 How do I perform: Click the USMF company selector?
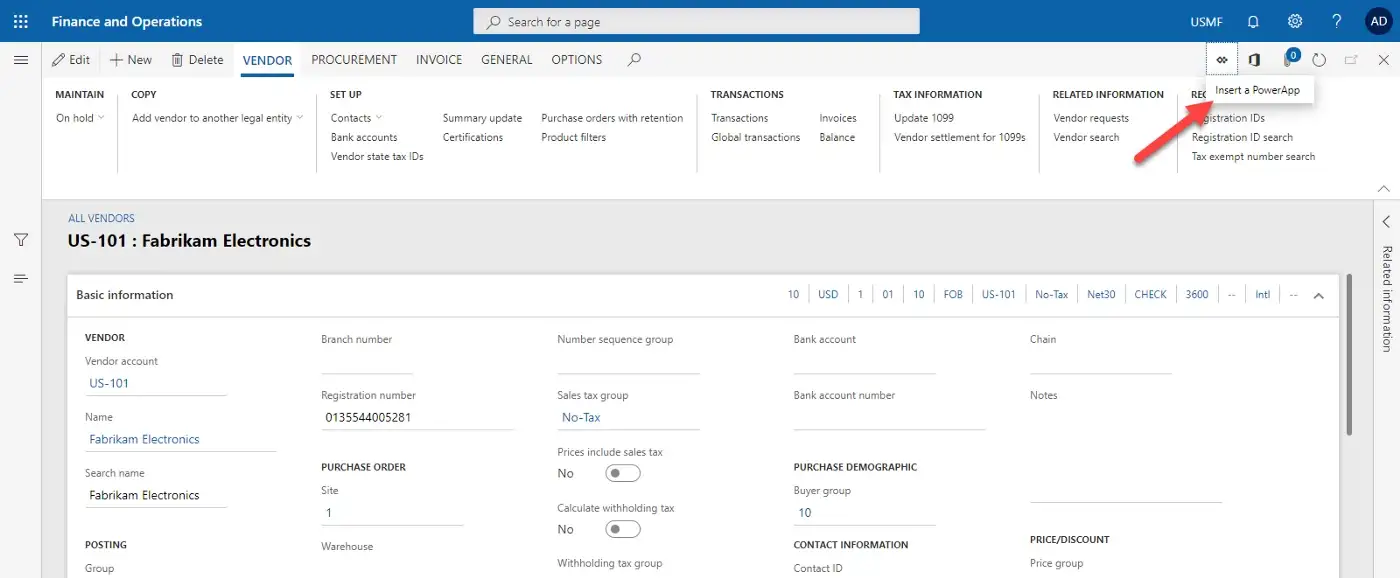[1206, 21]
